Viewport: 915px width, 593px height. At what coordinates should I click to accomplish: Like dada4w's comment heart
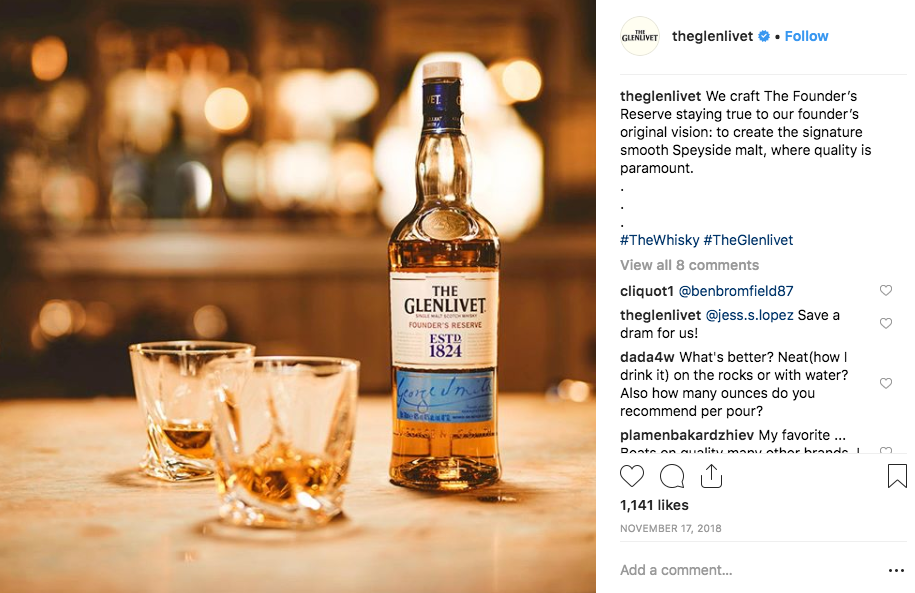pyautogui.click(x=886, y=383)
